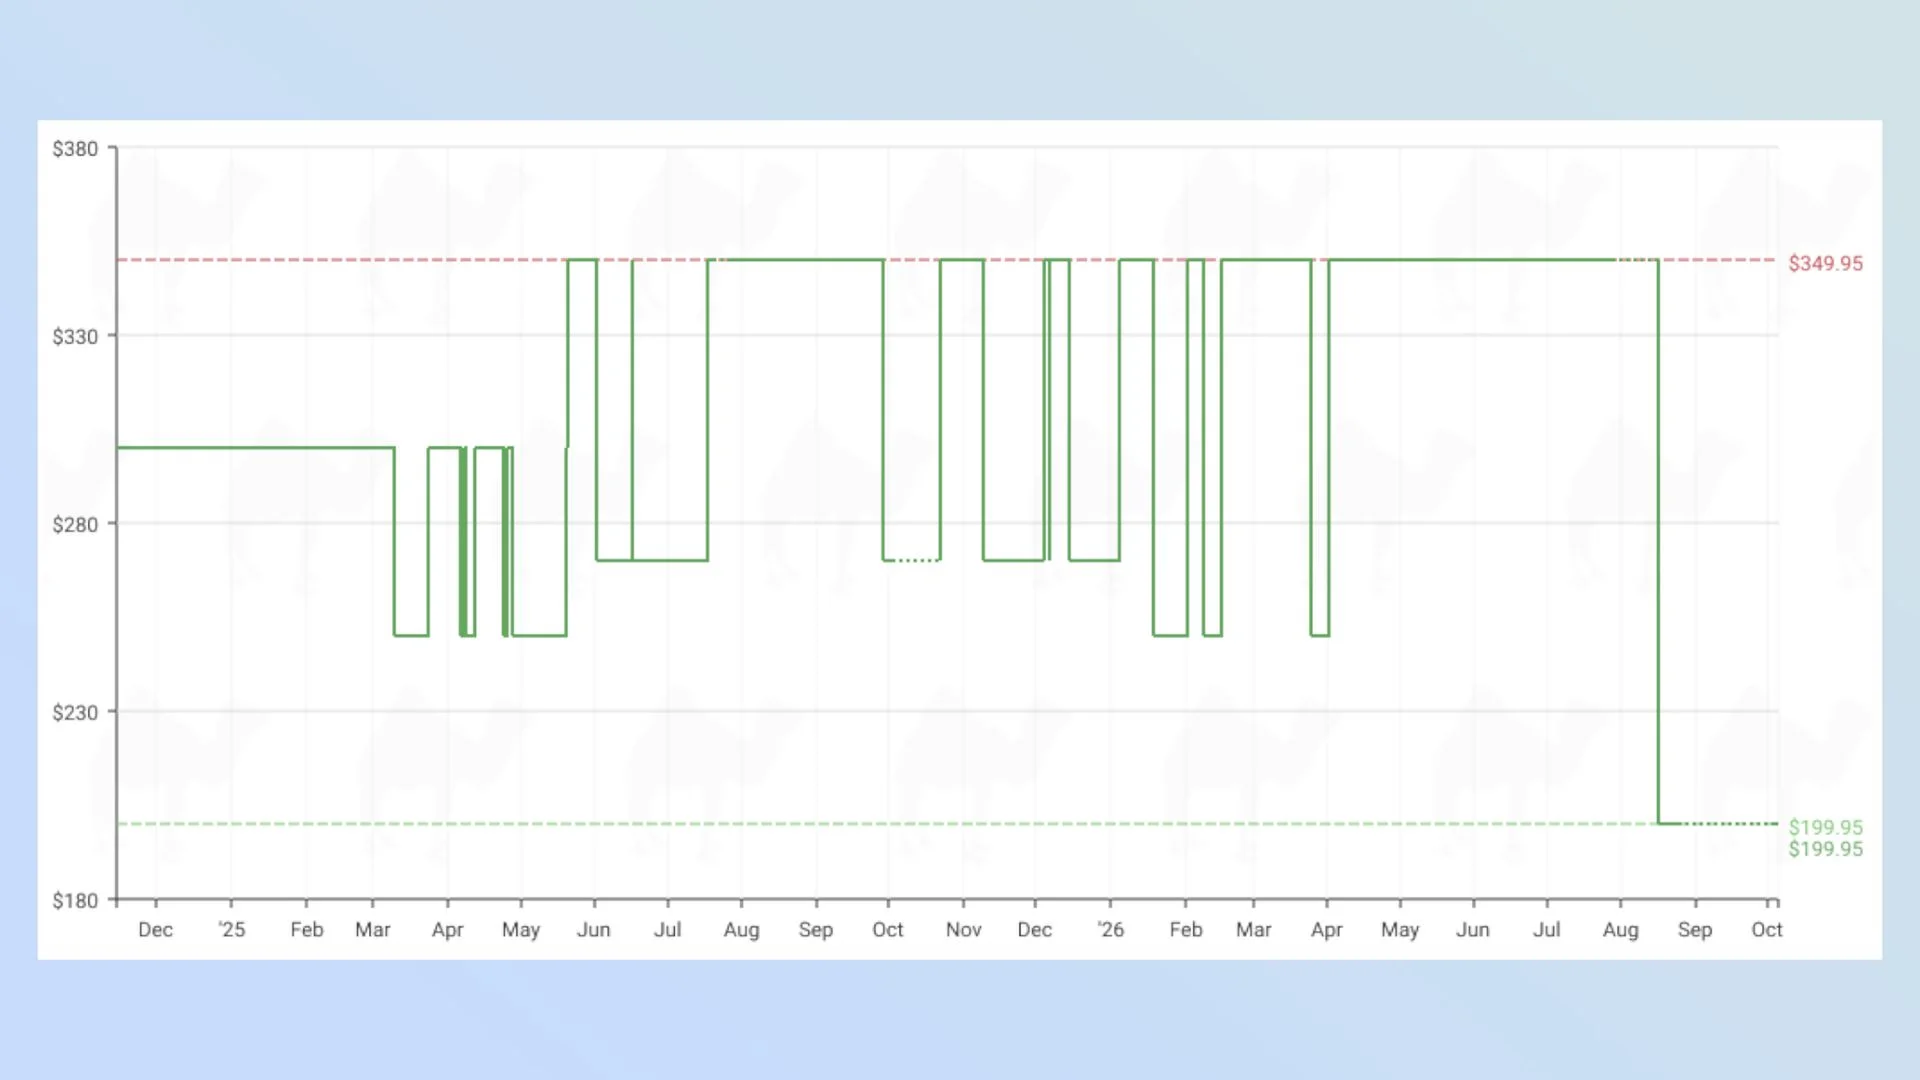Select the $330 price axis label

point(75,337)
